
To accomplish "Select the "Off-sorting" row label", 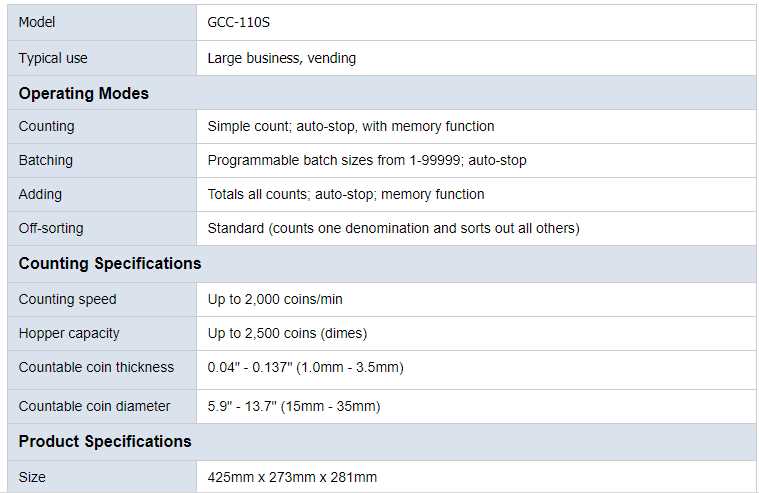I will [x=51, y=228].
